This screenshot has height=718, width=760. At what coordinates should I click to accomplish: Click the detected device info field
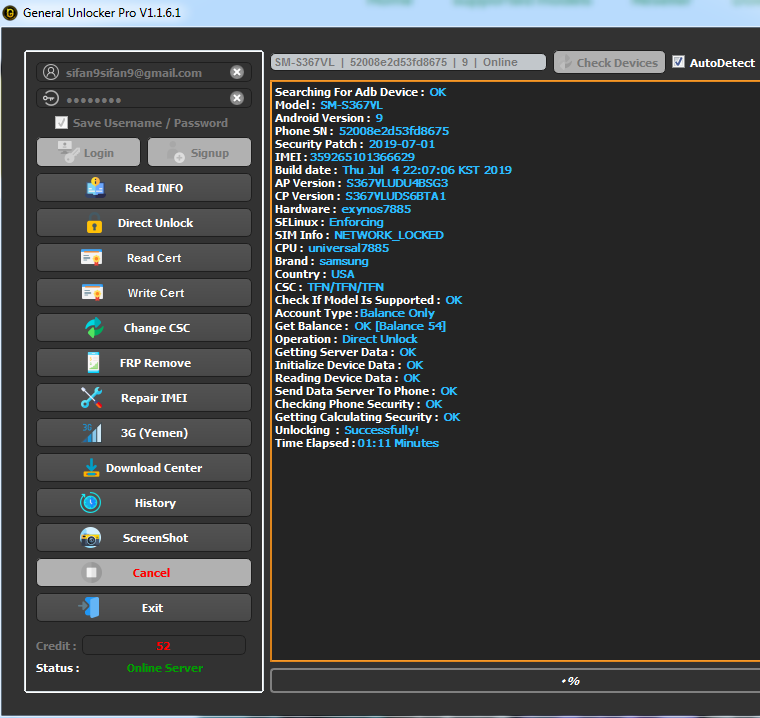[408, 62]
